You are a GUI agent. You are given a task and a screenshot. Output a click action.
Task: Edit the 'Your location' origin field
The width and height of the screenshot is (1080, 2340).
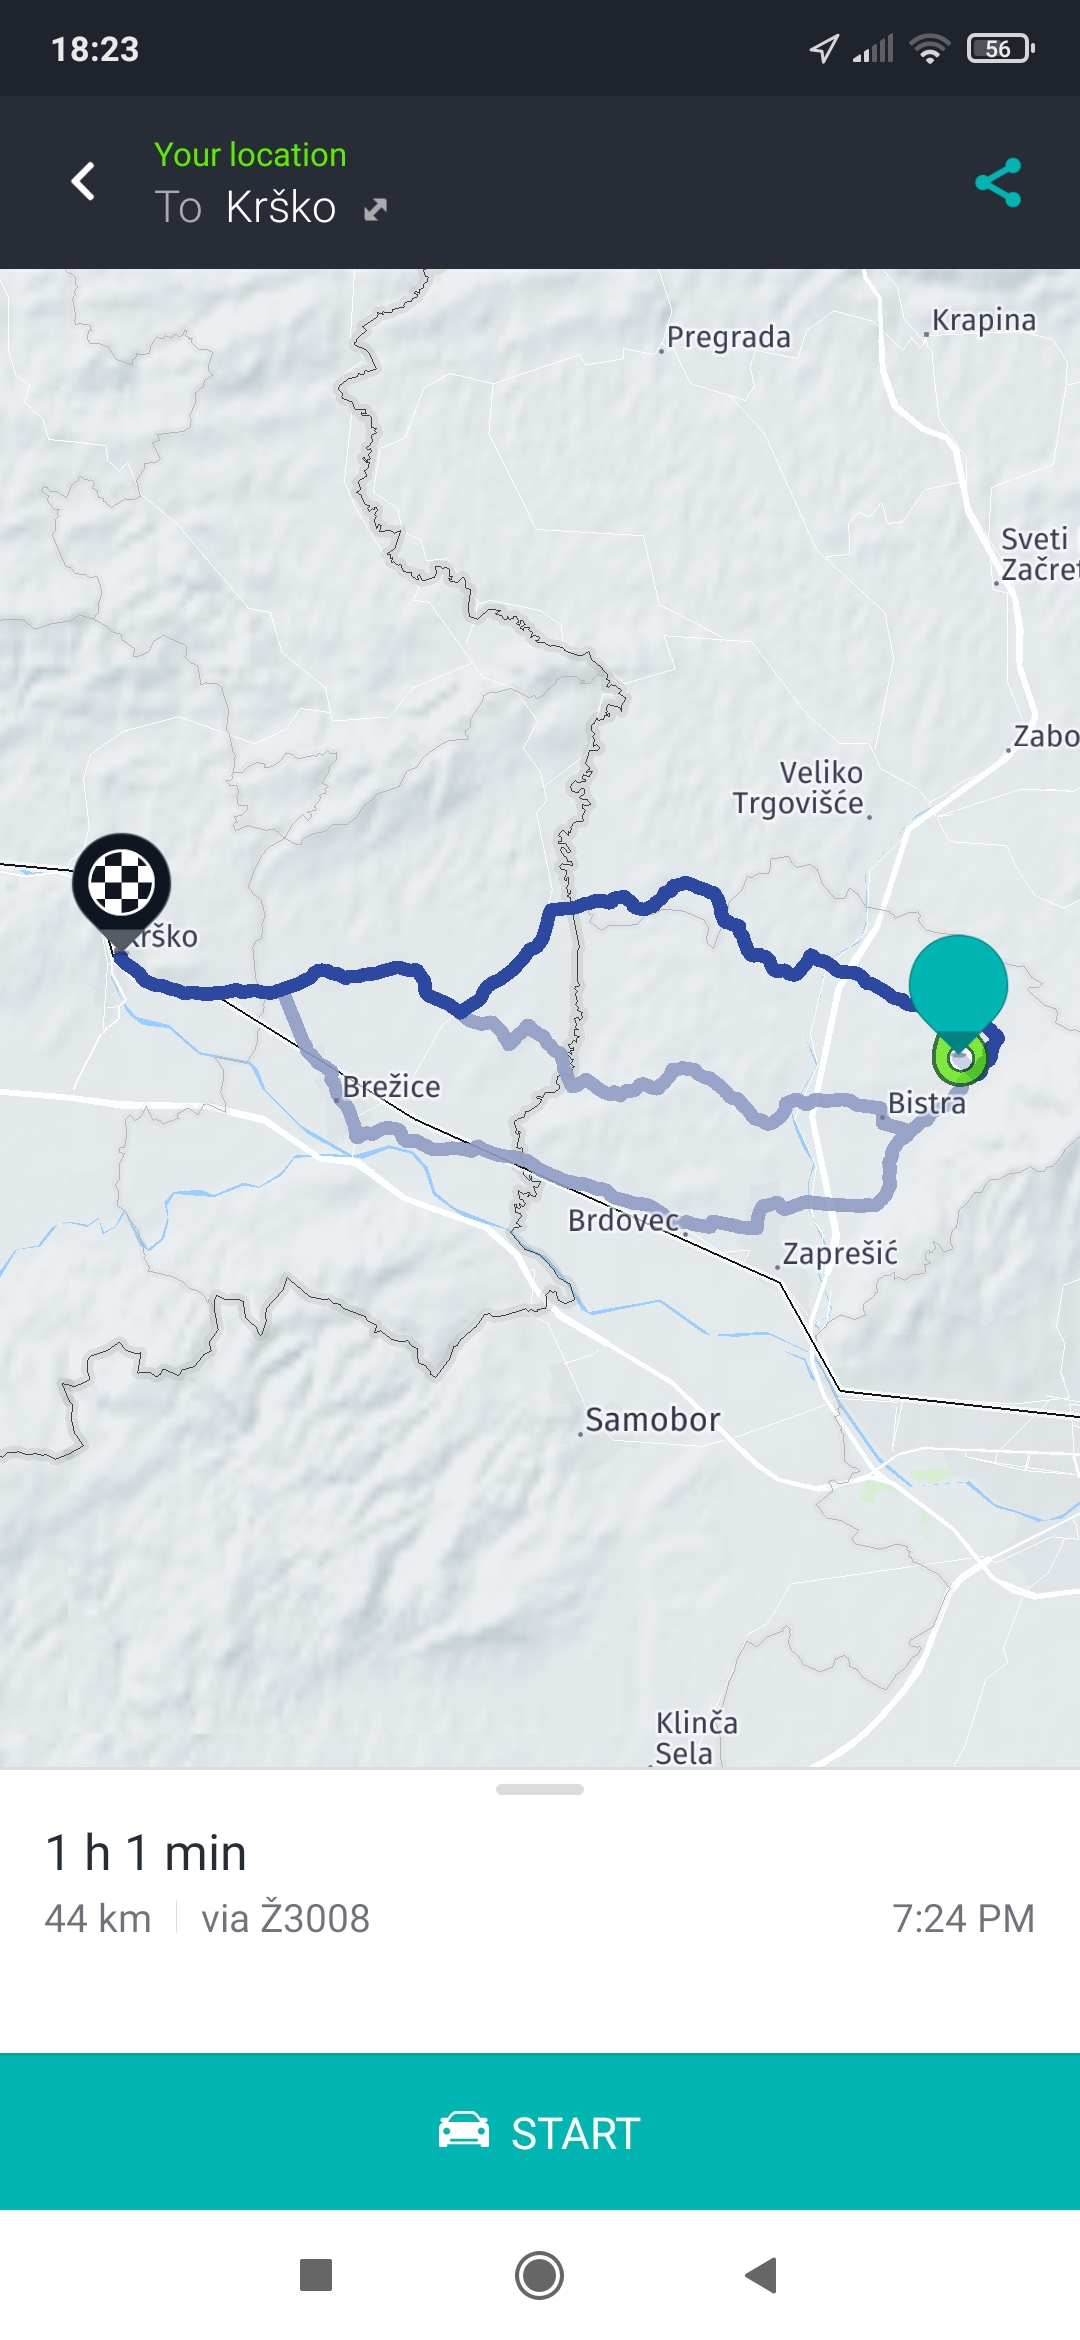[x=250, y=155]
